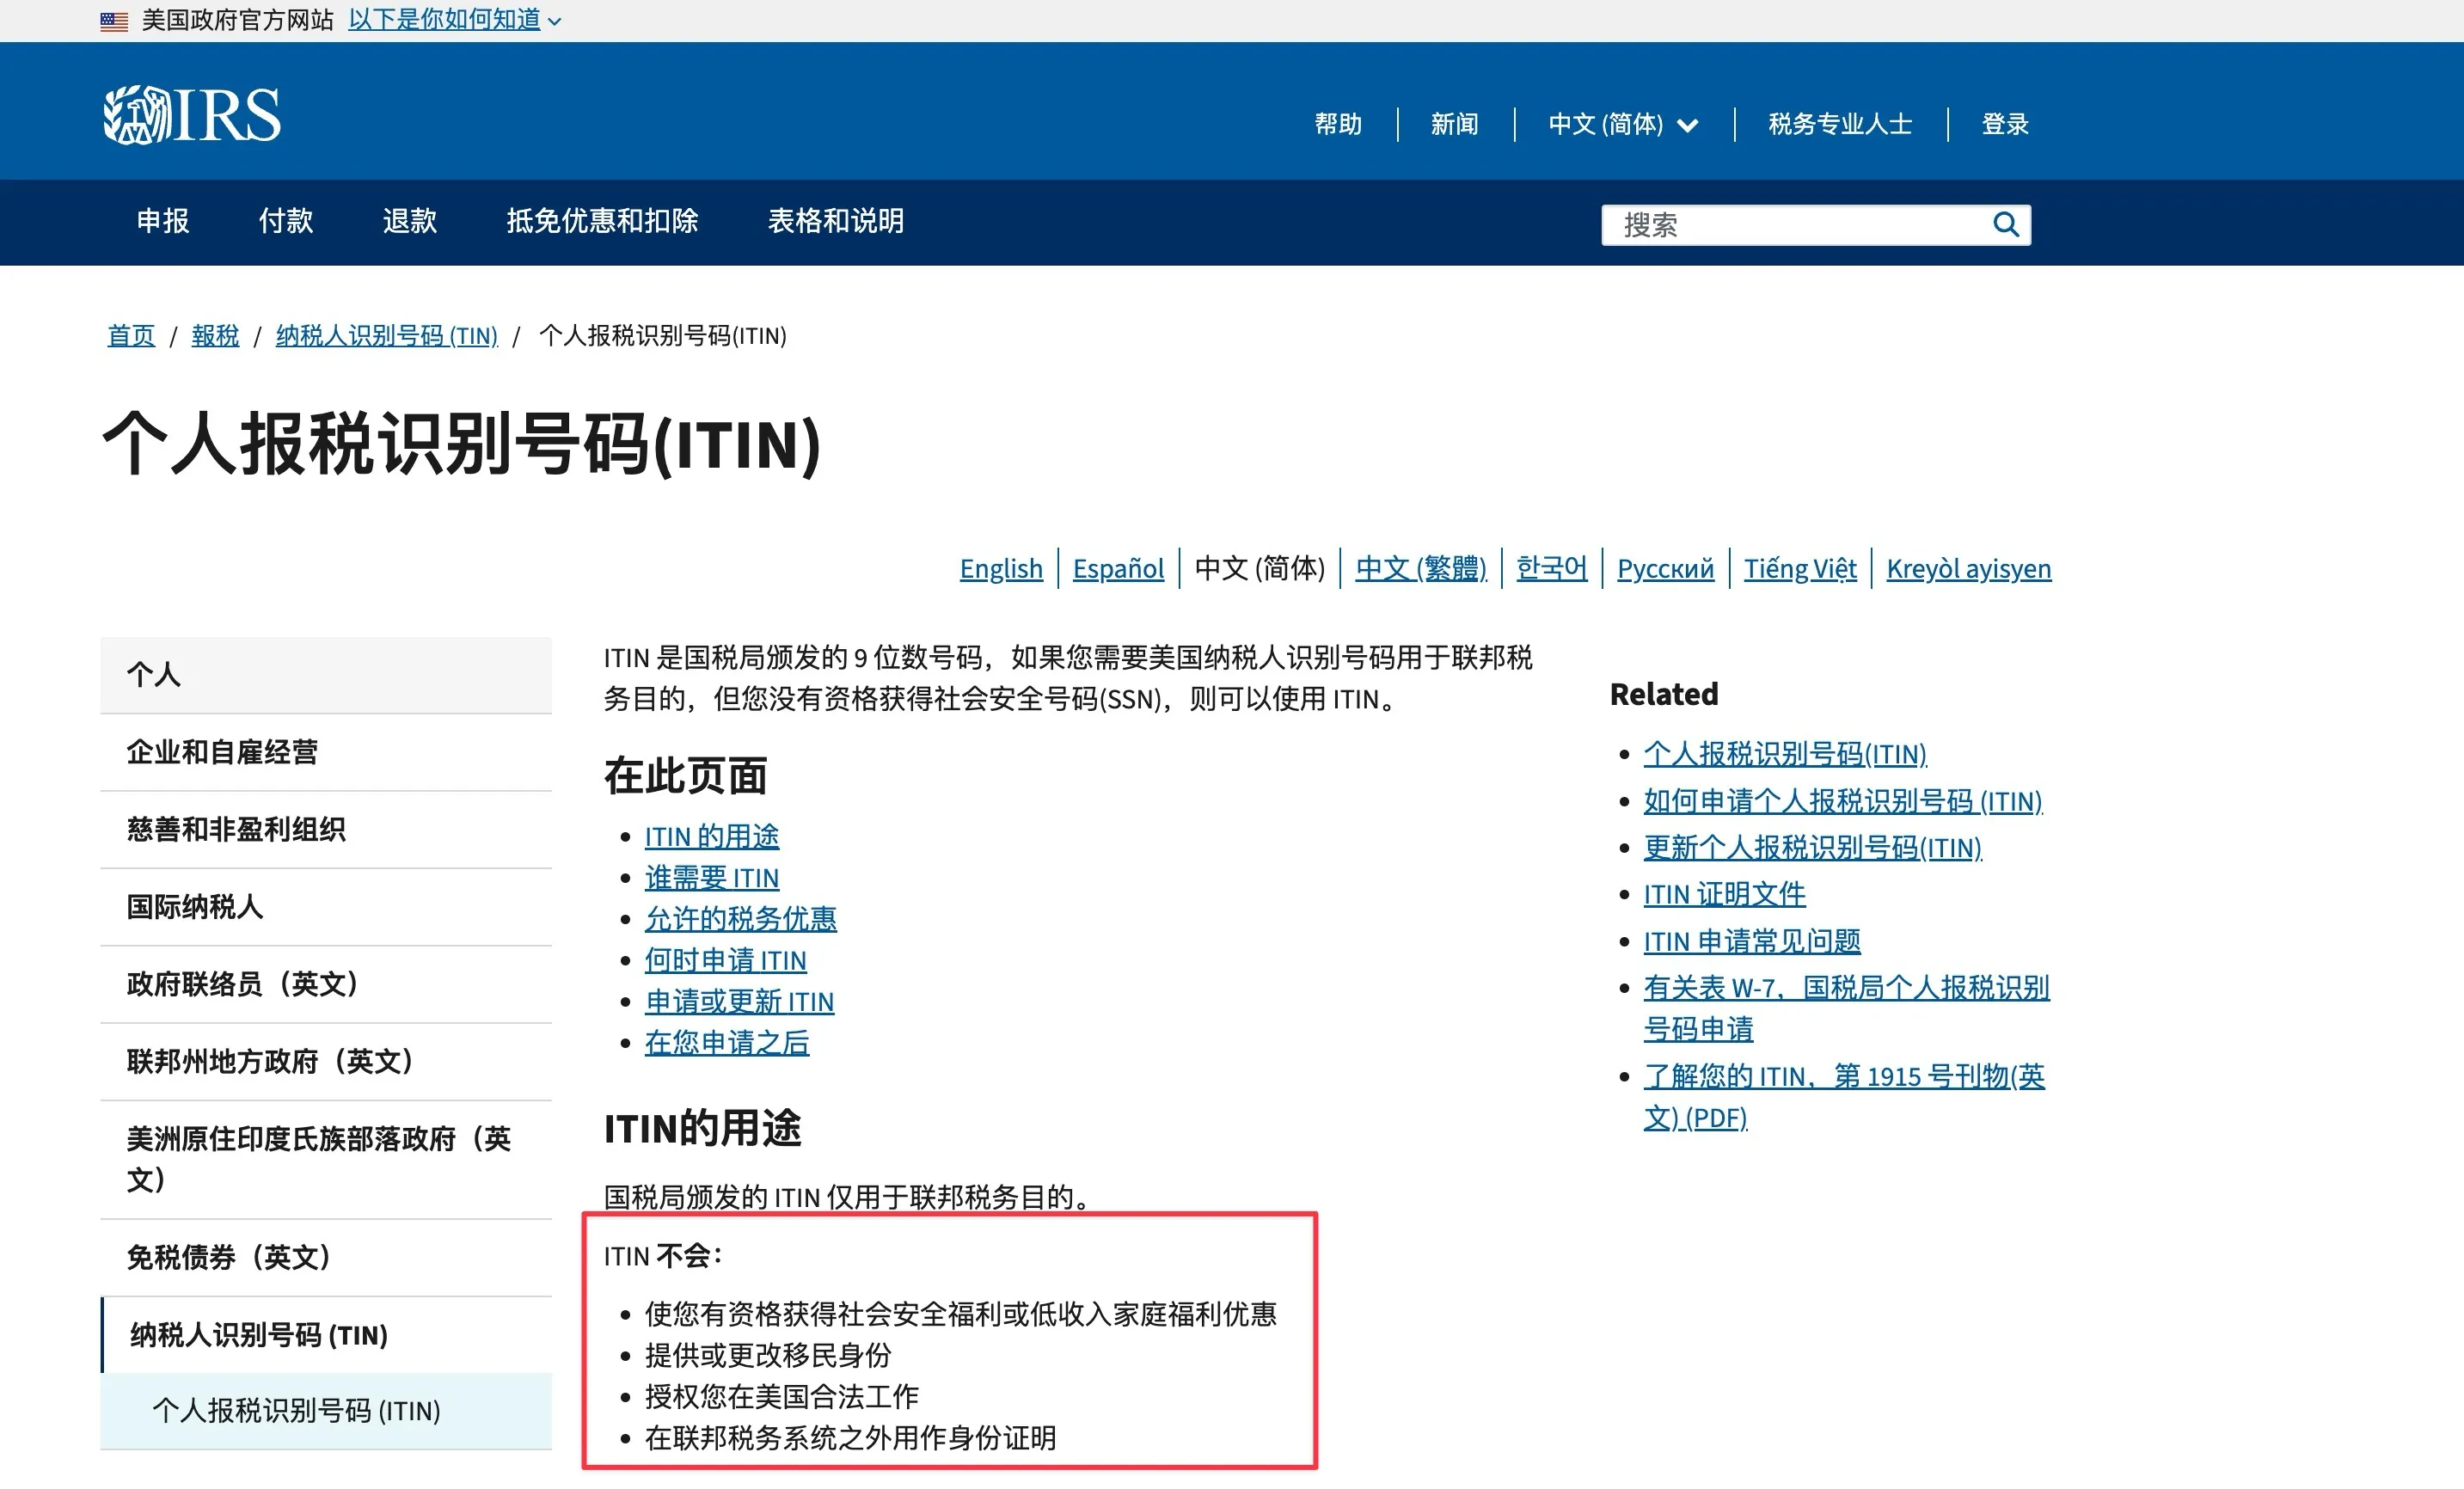This screenshot has height=1489, width=2464.
Task: Go to 首页 breadcrumb
Action: (x=131, y=336)
